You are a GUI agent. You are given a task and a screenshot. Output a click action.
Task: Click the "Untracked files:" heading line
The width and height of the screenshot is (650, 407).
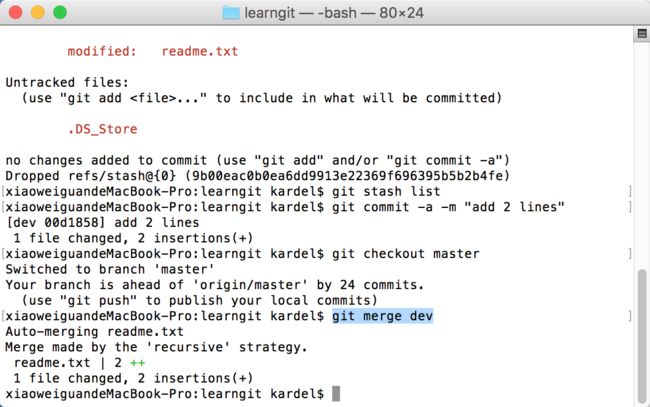point(67,82)
